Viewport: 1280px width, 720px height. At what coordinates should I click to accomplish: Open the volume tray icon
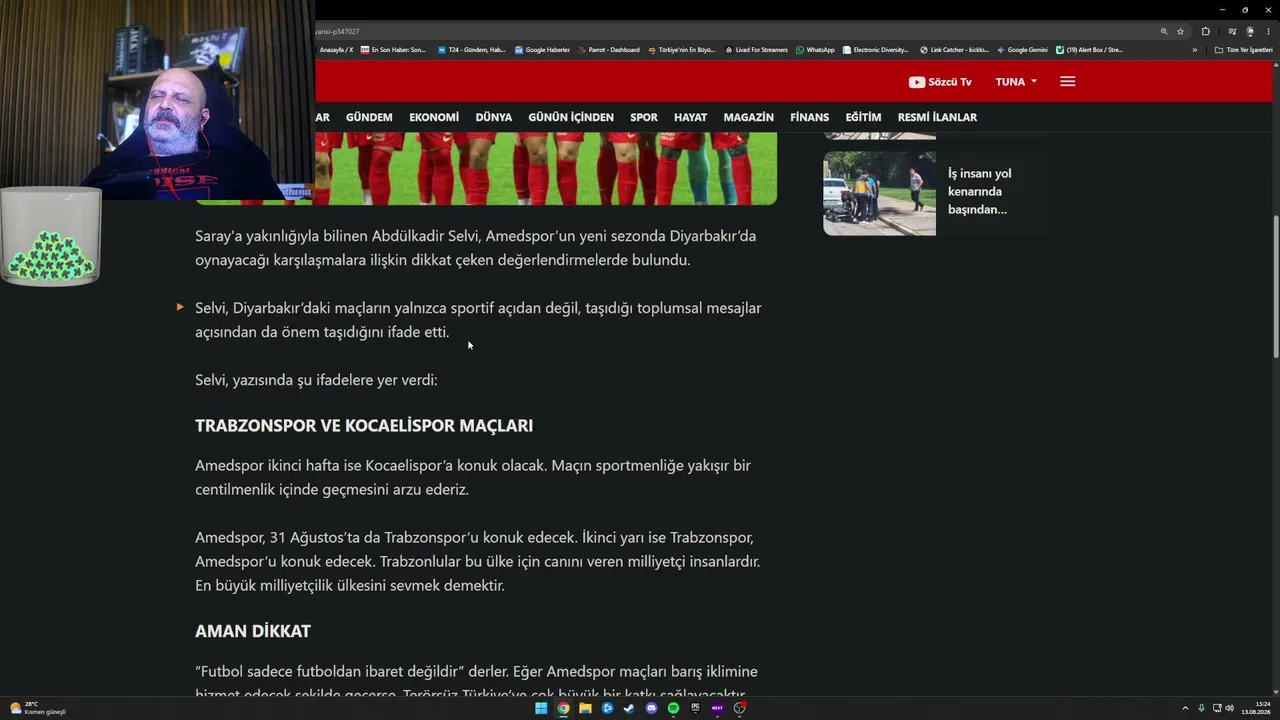(x=1229, y=708)
